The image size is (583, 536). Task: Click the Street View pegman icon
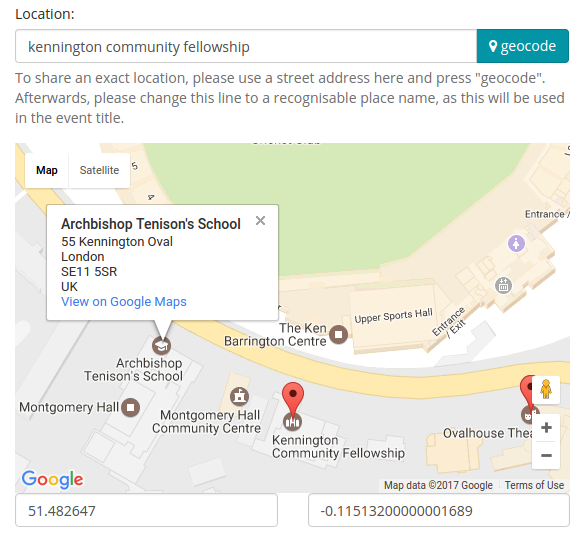click(x=546, y=390)
